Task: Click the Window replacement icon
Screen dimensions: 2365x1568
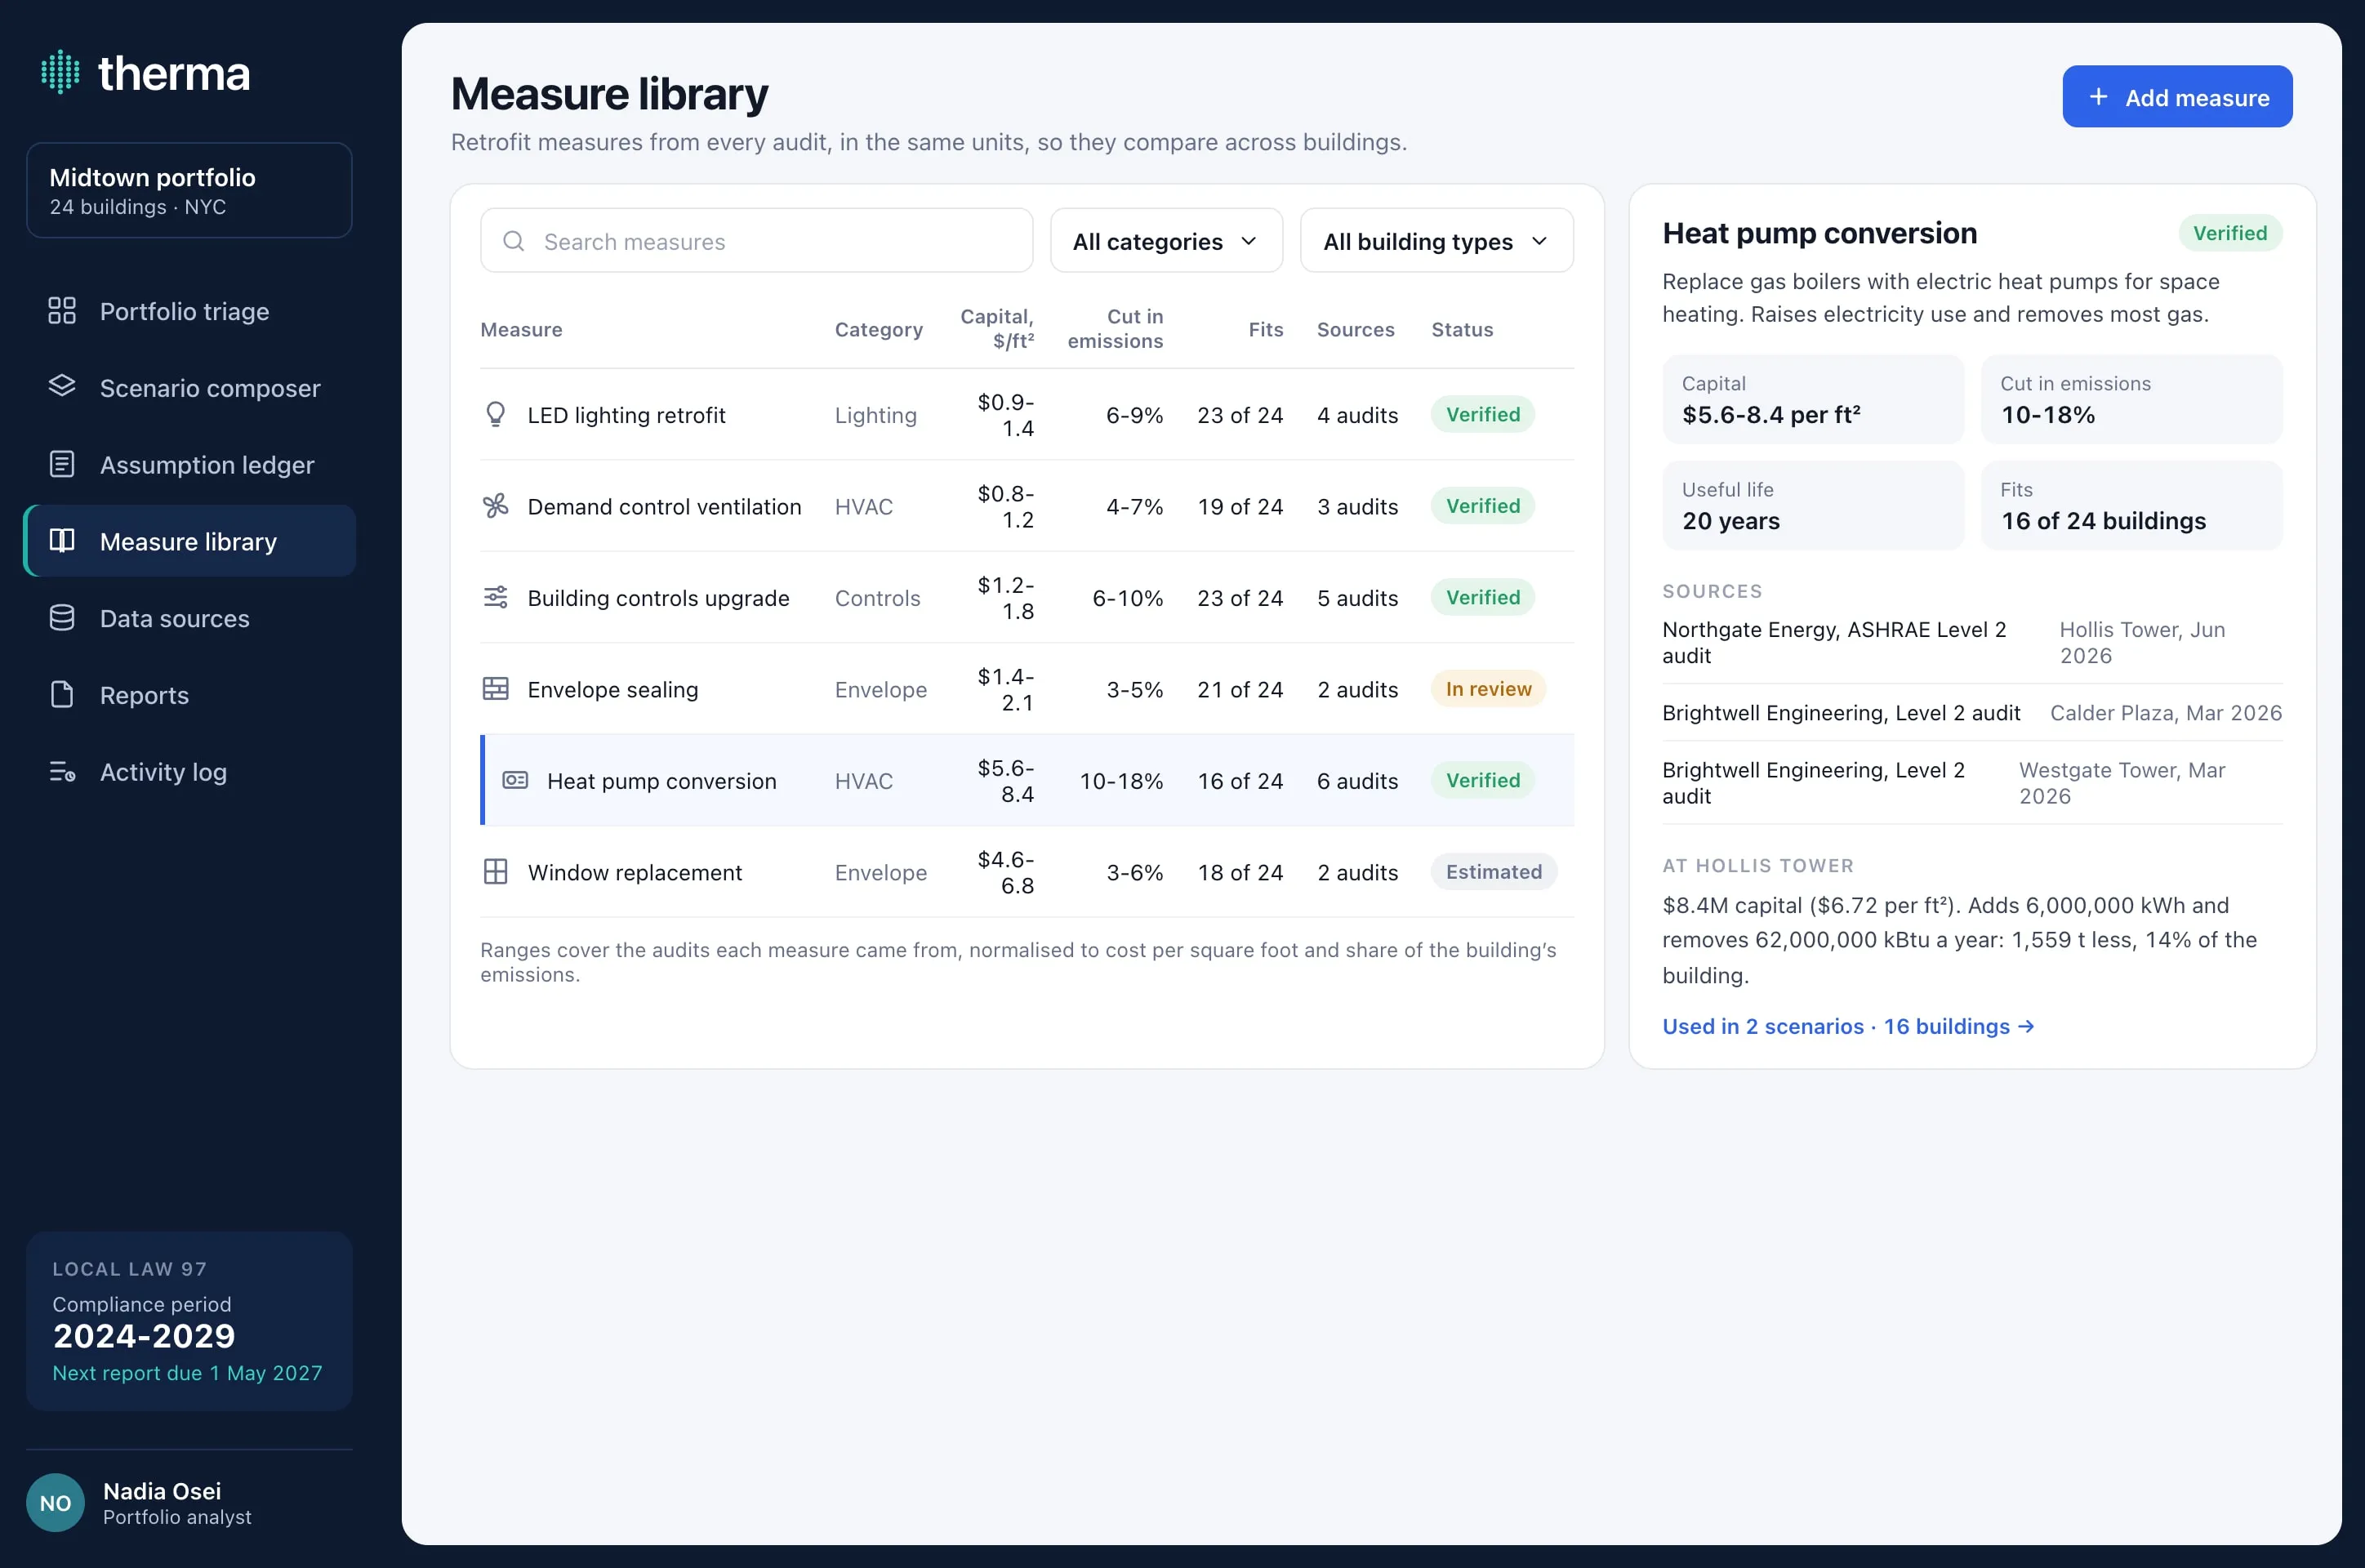Action: tap(495, 871)
